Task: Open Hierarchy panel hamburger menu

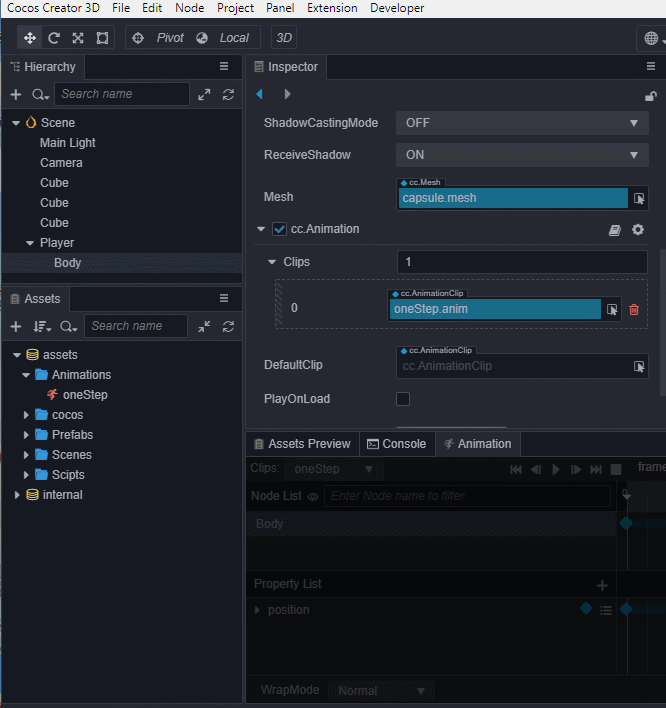Action: pos(224,66)
